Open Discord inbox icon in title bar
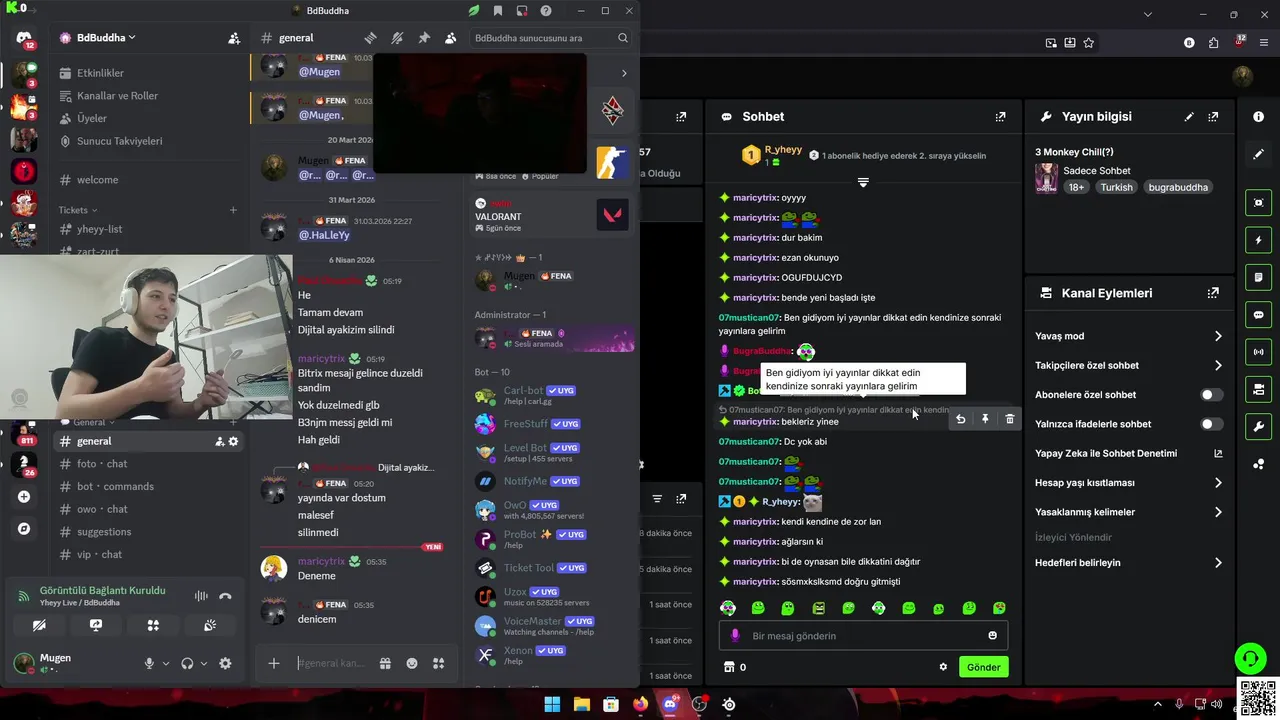This screenshot has height=720, width=1280. coord(522,11)
